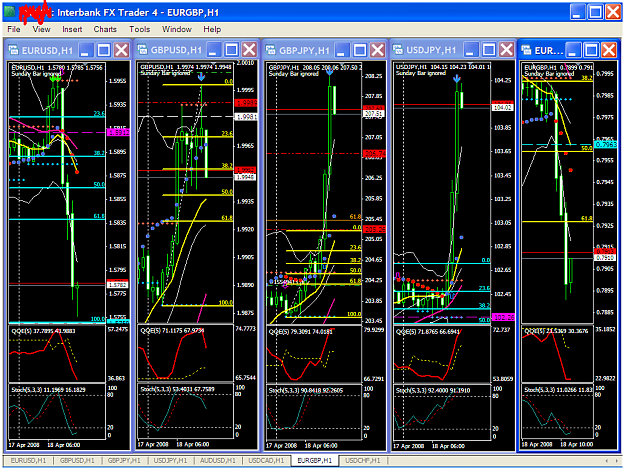This screenshot has width=625, height=470.
Task: Minimize the GBPJPY,H1 chart window
Action: pyautogui.click(x=342, y=50)
